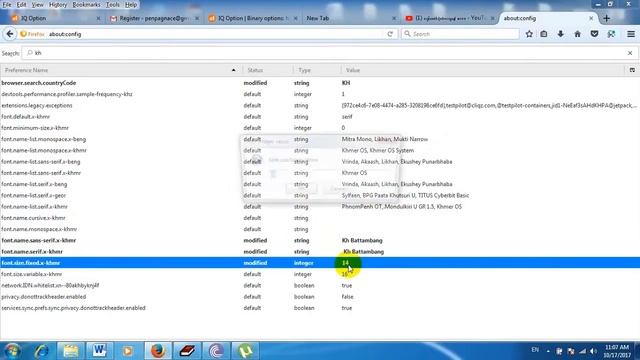Select font.size.variable.x-khmr row
Viewport: 640px width, 360px height.
(x=320, y=274)
